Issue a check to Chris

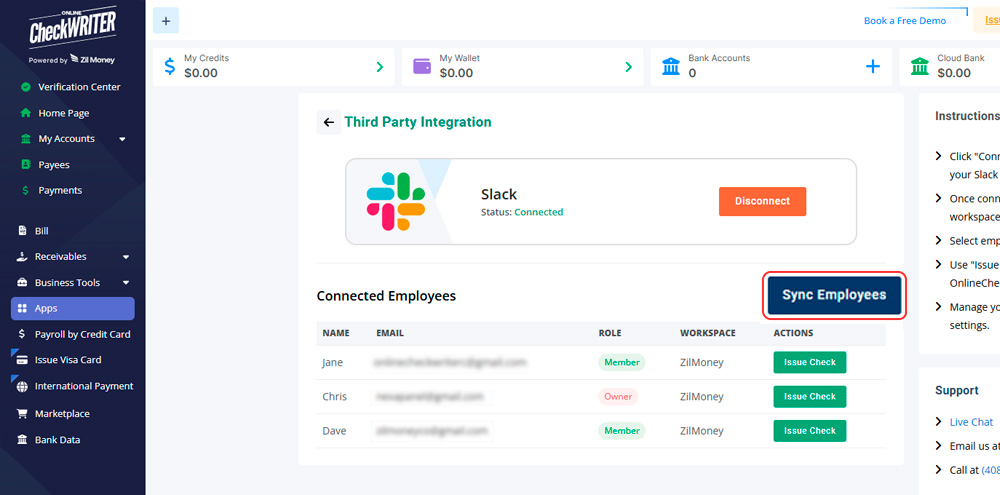[x=810, y=396]
